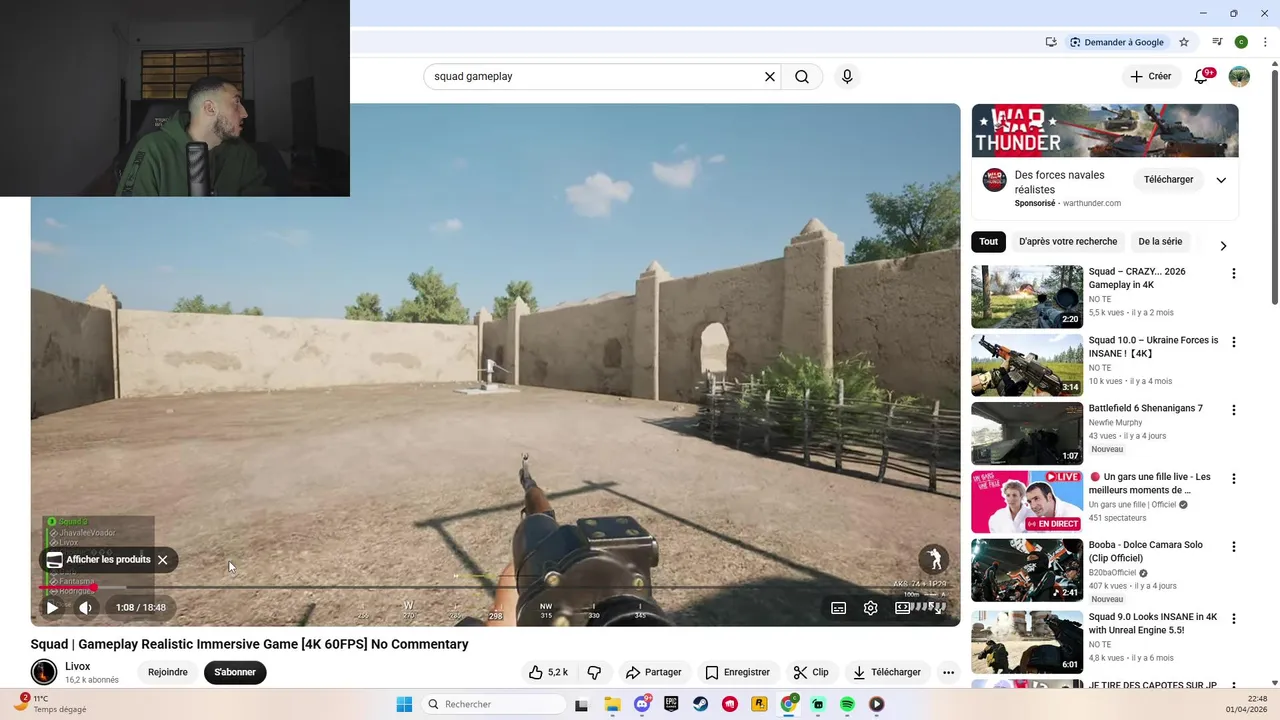Screen dimensions: 1280x720
Task: Open Discord from the taskbar
Action: (642, 704)
